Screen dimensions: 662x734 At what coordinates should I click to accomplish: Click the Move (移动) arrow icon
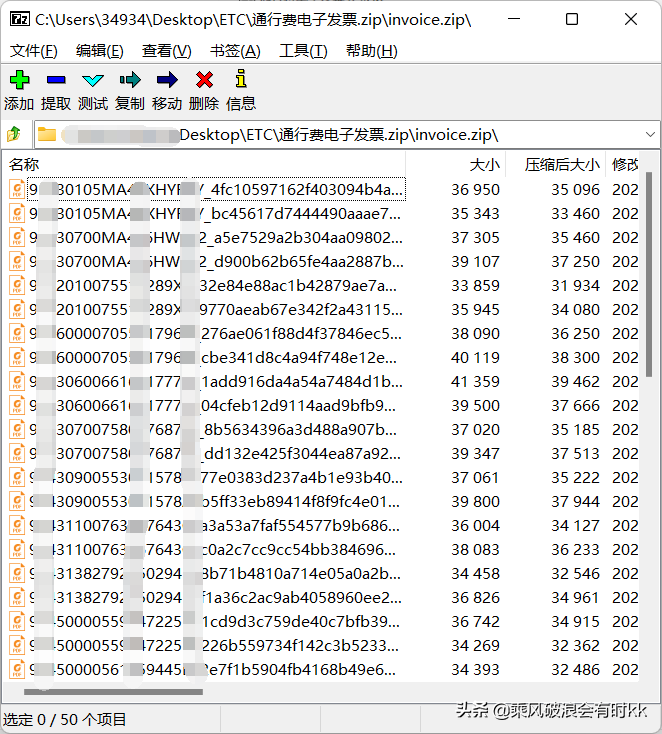point(167,81)
